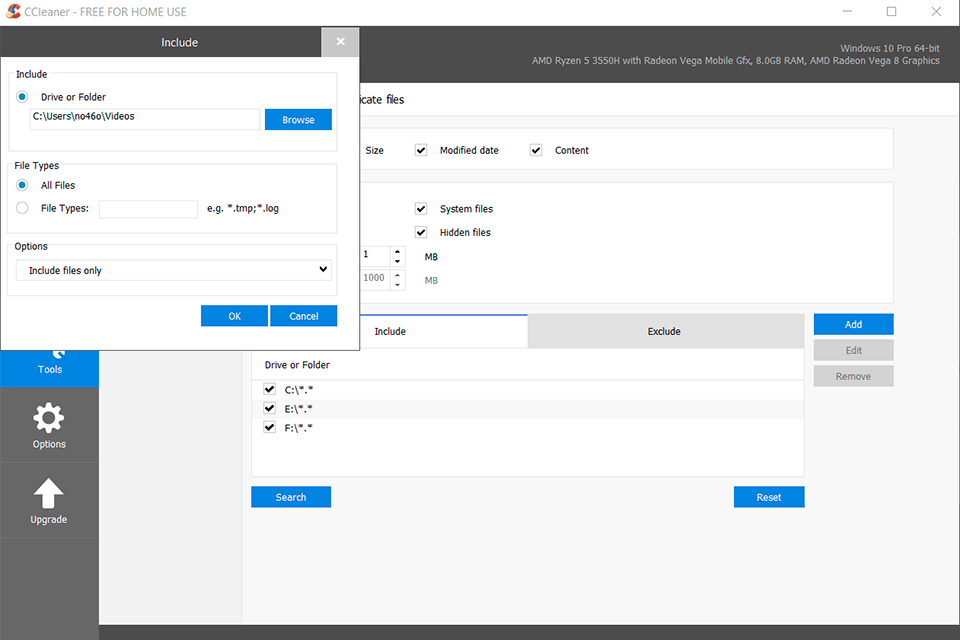
Task: Click the File Types input box
Action: tap(148, 208)
